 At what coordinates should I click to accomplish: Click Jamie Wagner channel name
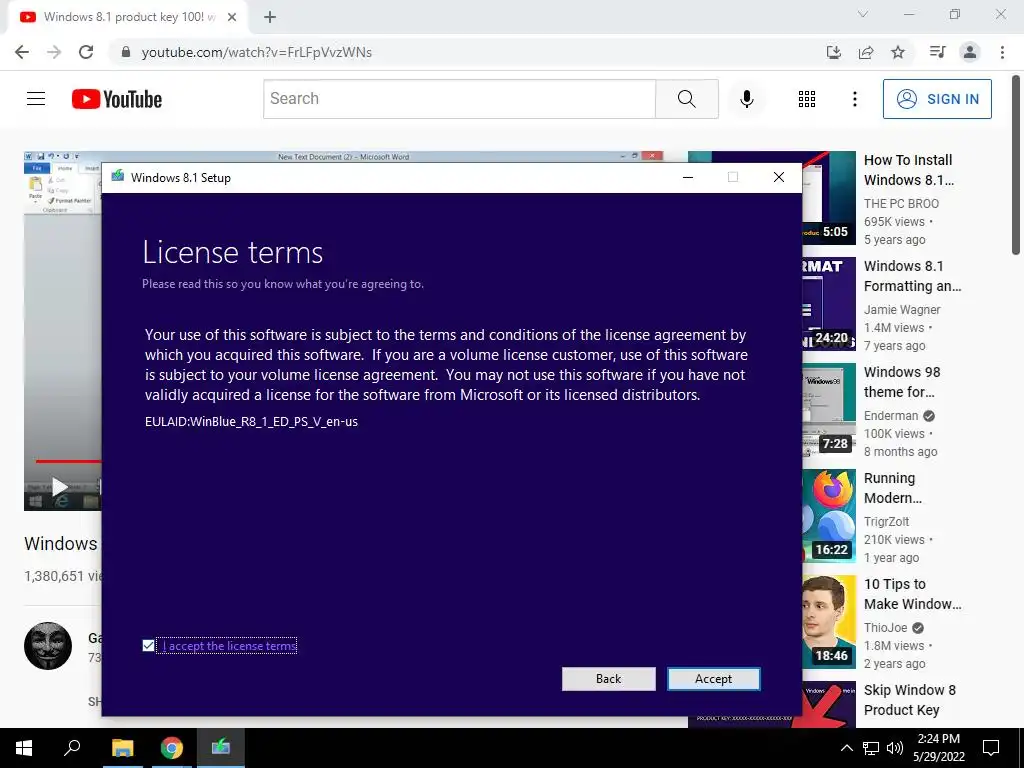(902, 310)
